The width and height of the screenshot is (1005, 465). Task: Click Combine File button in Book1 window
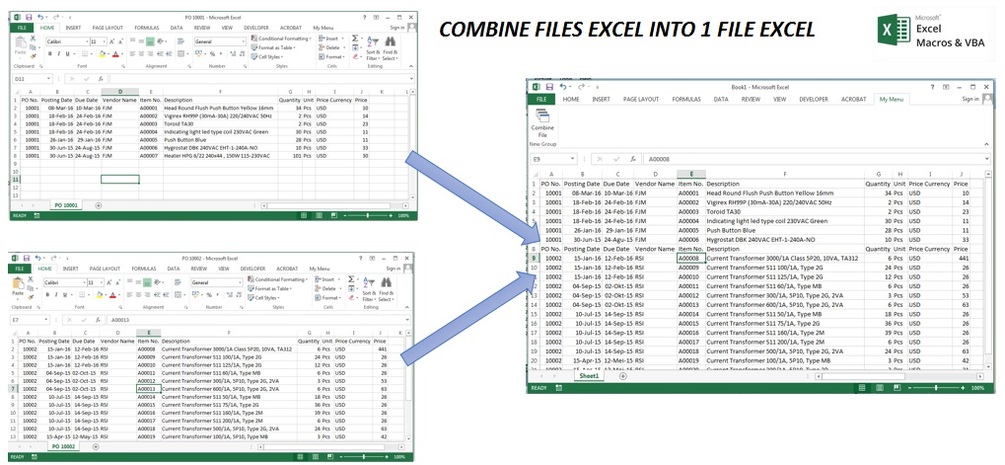(542, 124)
